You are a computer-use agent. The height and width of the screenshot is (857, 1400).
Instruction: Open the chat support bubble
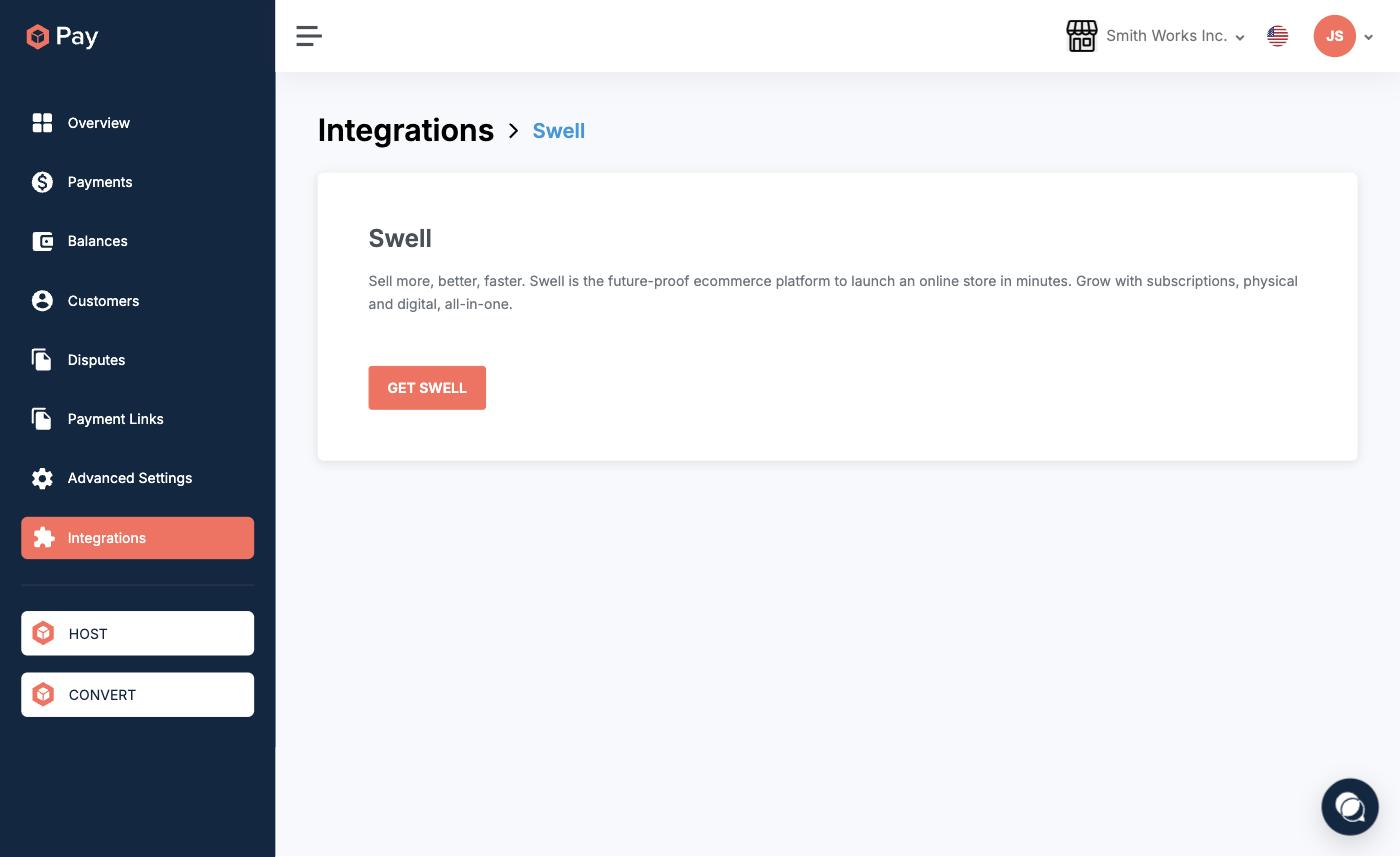click(1350, 807)
